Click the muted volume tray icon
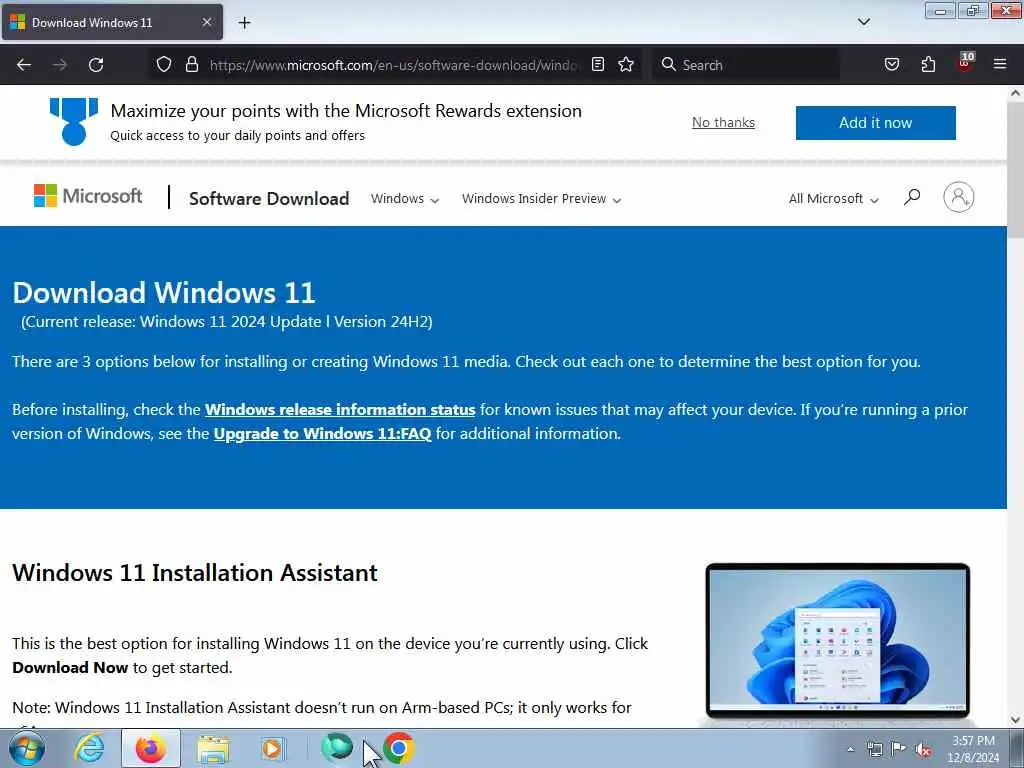The image size is (1024, 768). 923,749
